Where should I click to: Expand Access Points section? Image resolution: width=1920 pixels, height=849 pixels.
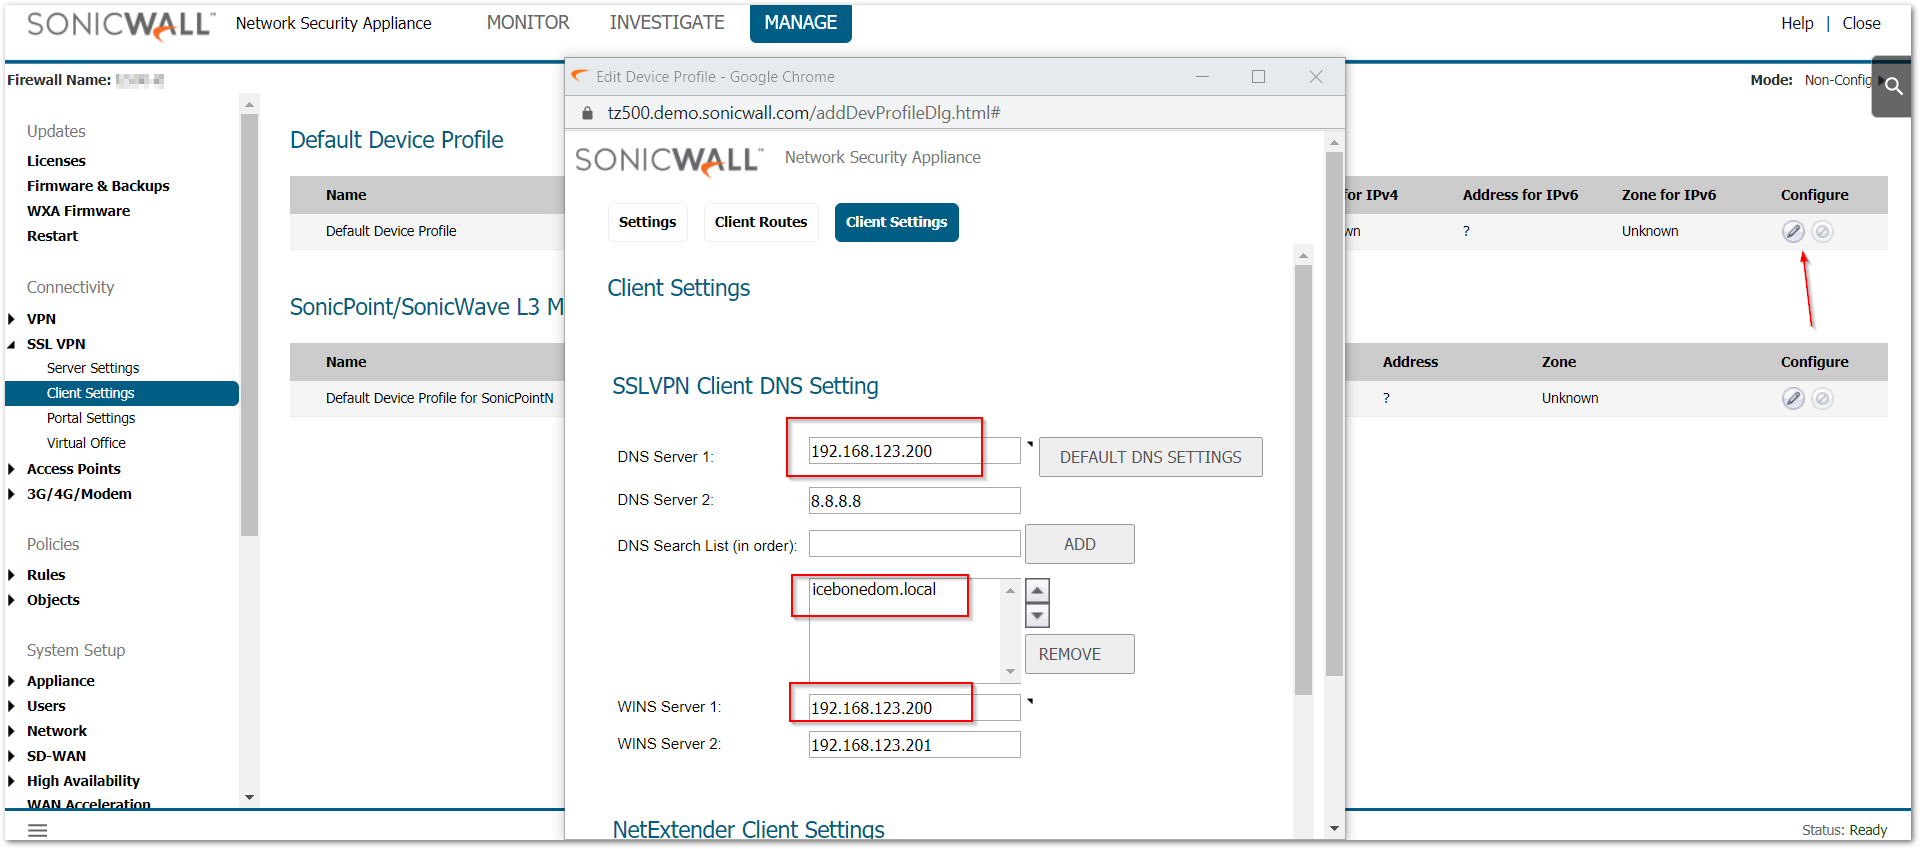pos(11,469)
